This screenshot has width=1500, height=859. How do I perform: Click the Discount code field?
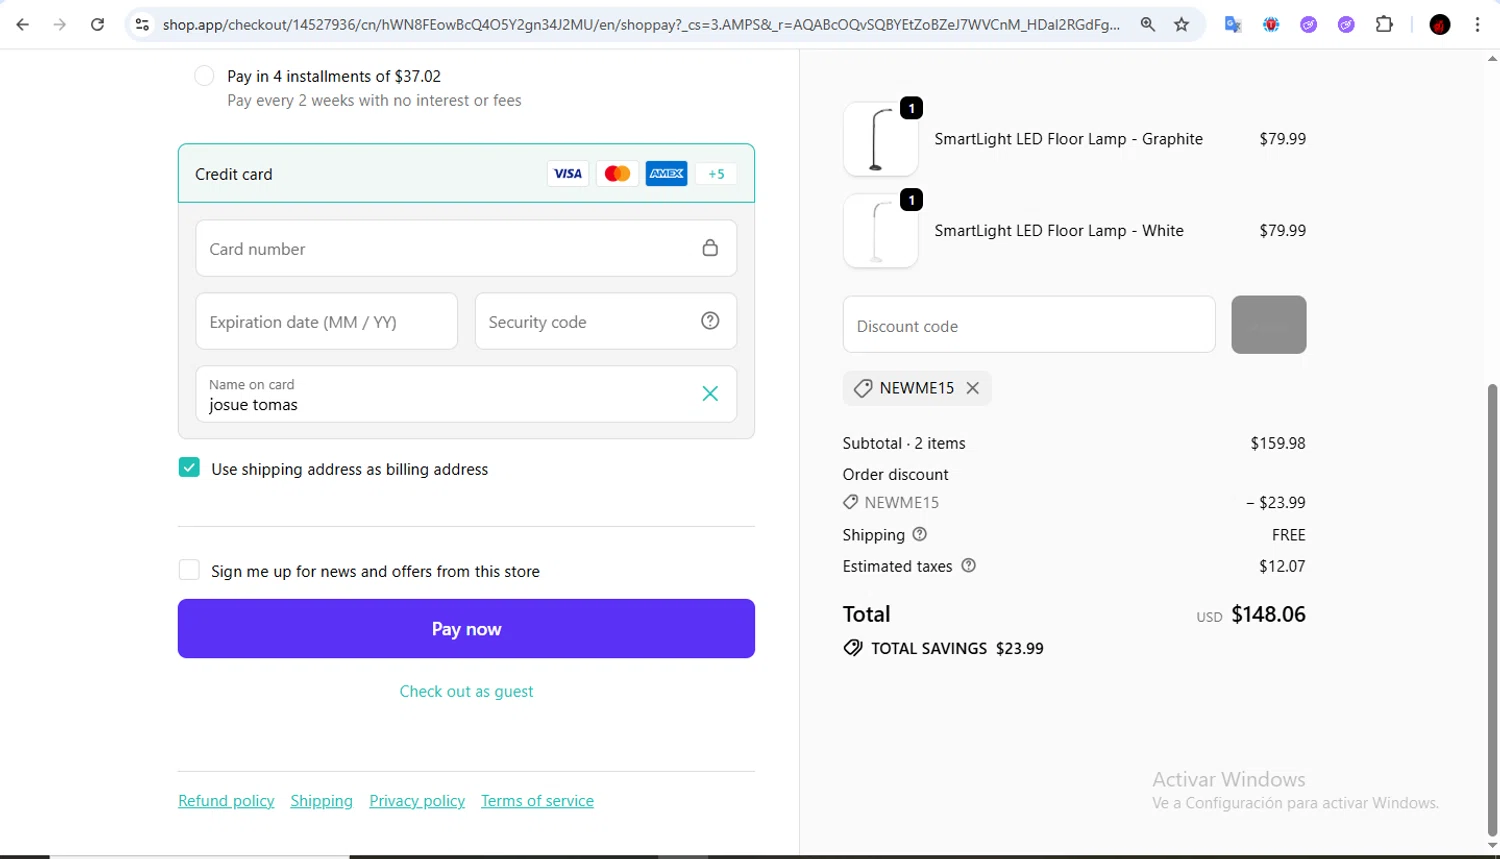pyautogui.click(x=1029, y=324)
